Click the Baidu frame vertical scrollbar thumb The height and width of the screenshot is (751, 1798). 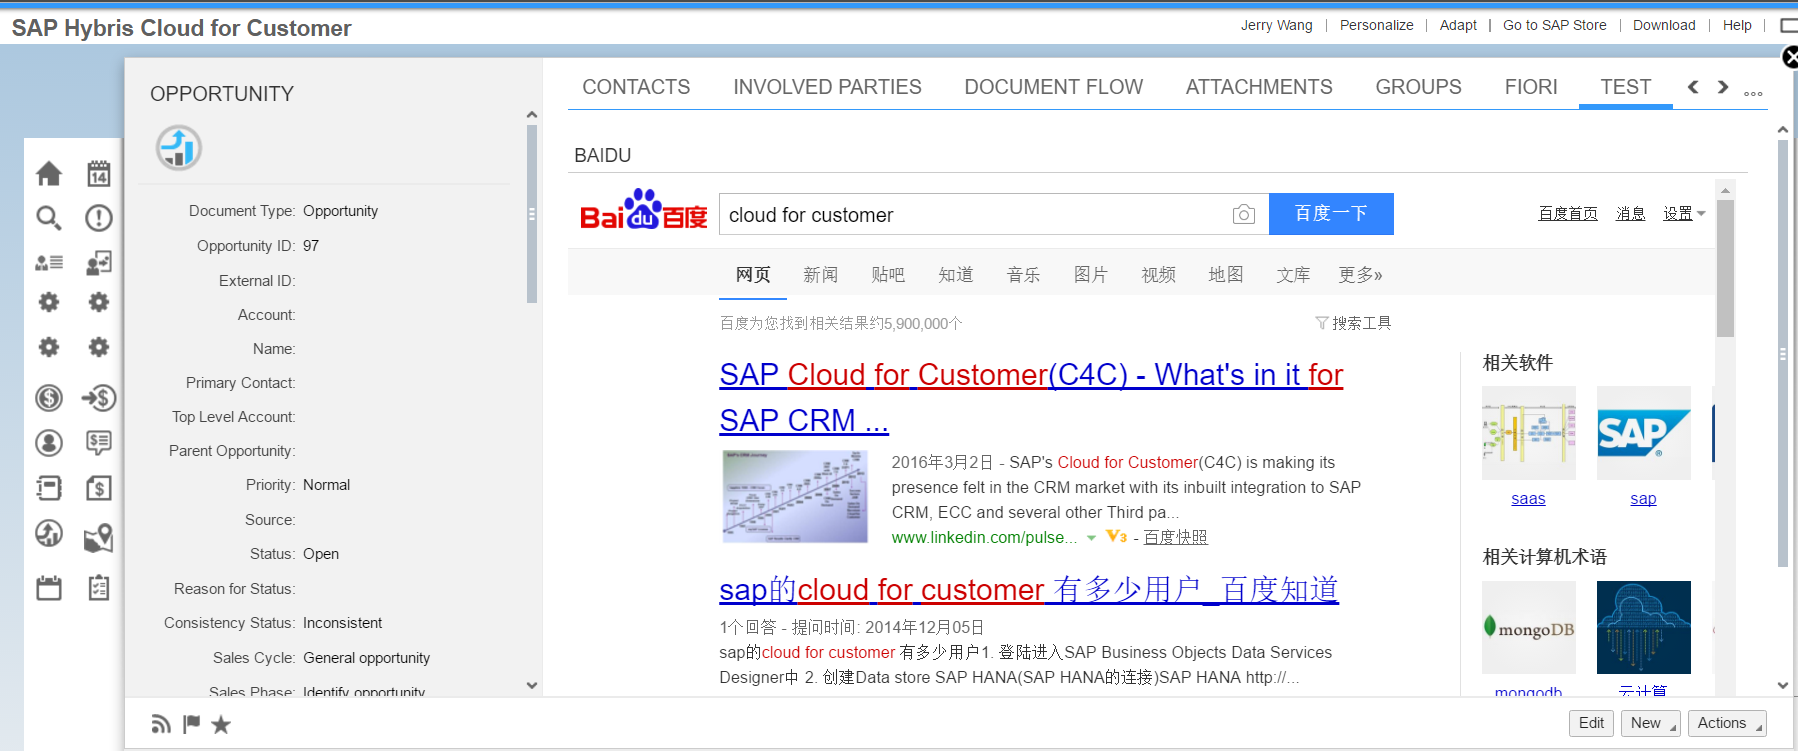coord(1725,268)
